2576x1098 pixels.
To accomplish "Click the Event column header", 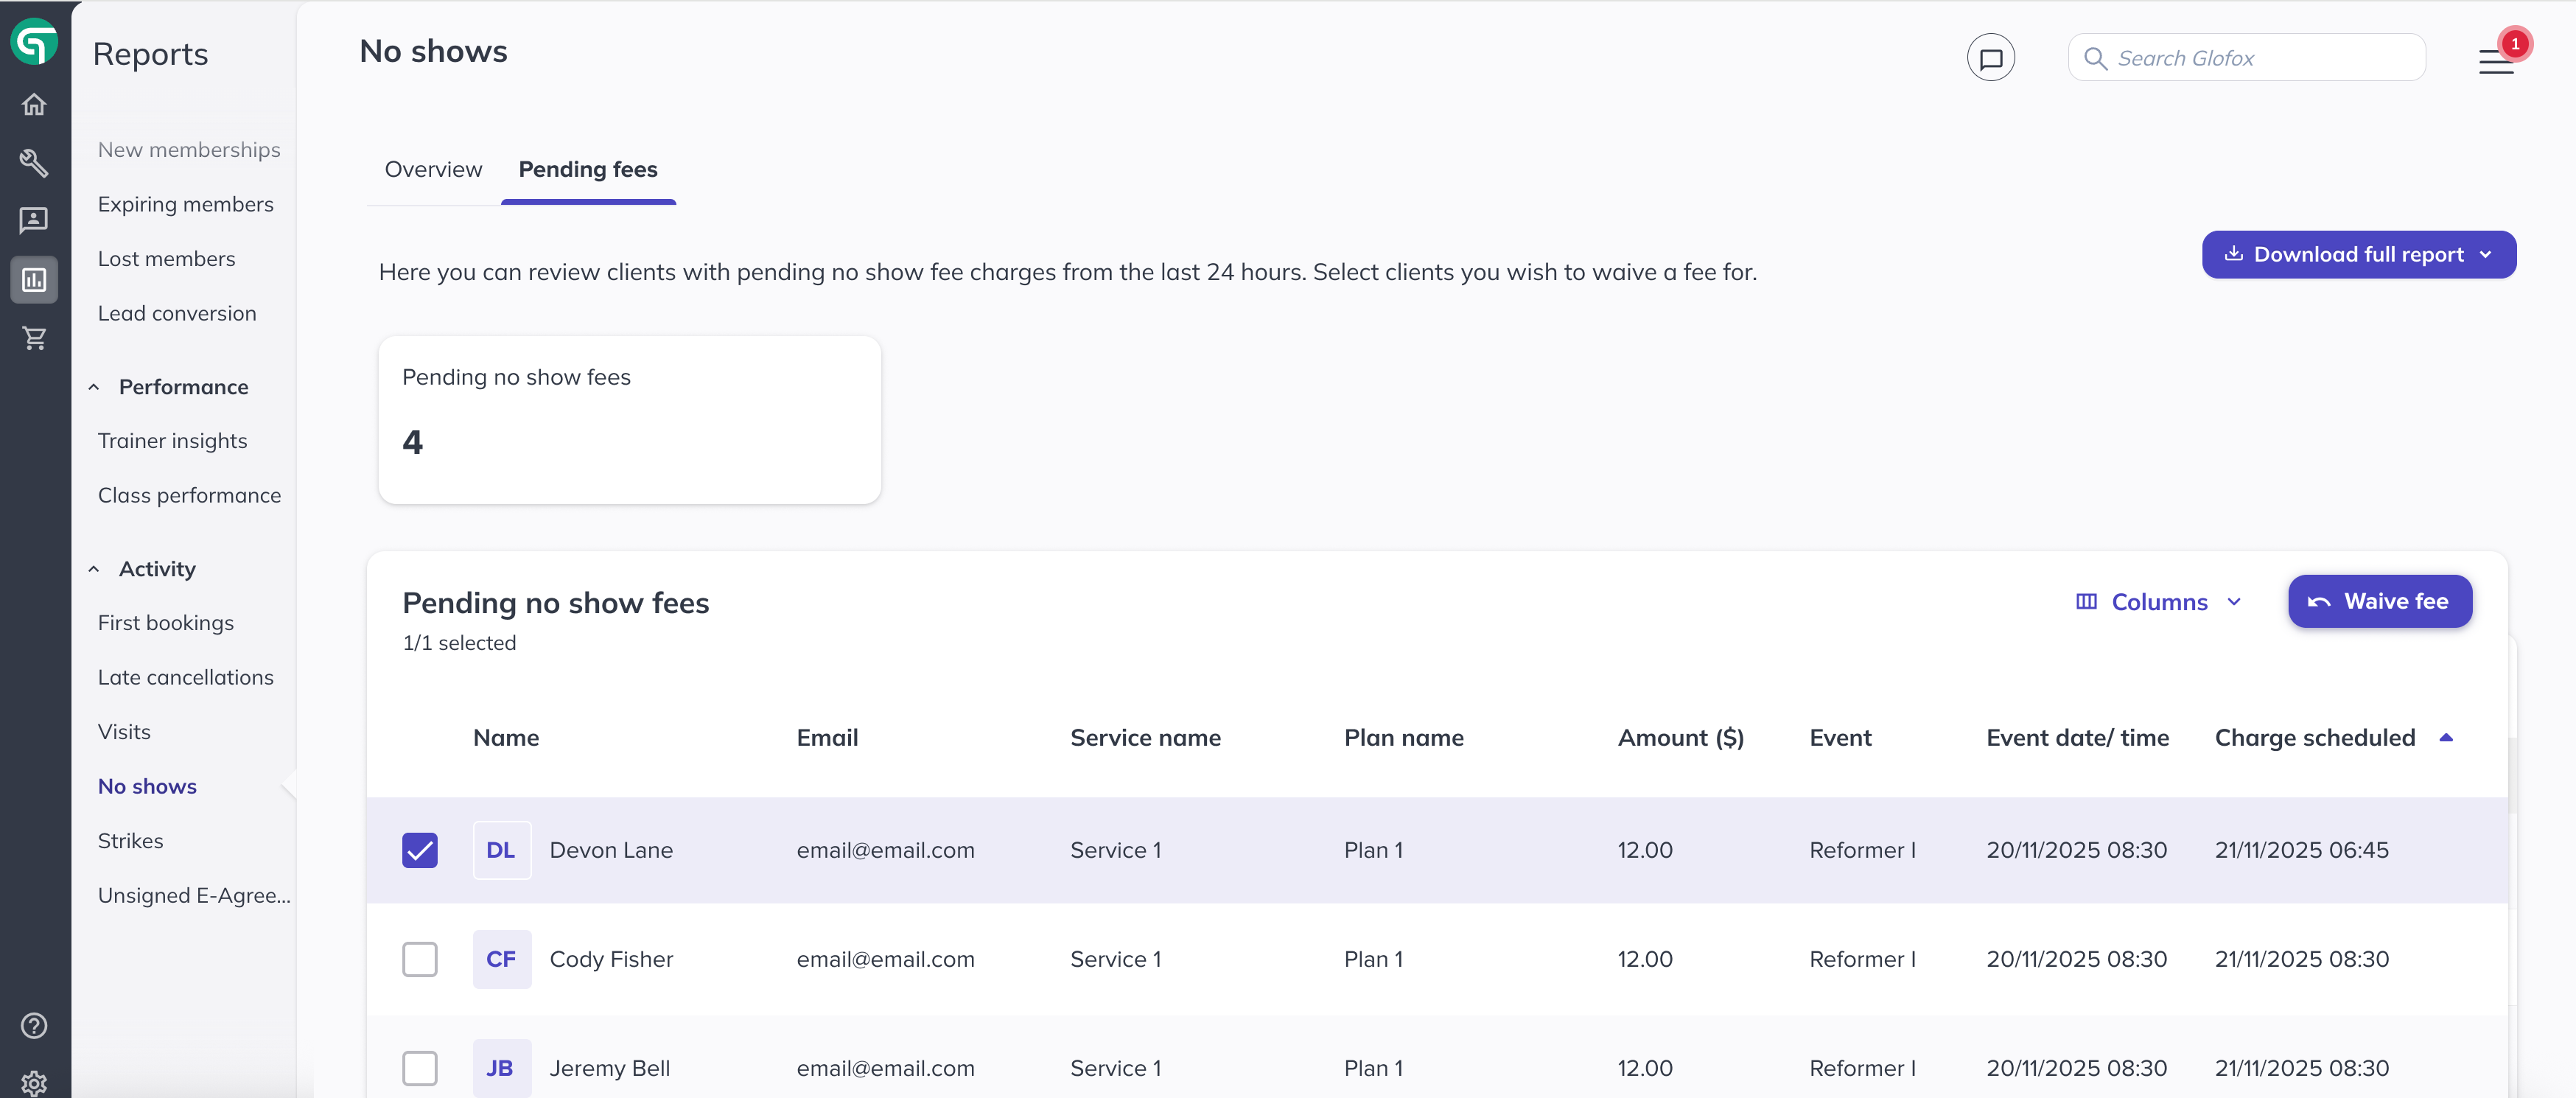I will (x=1840, y=738).
